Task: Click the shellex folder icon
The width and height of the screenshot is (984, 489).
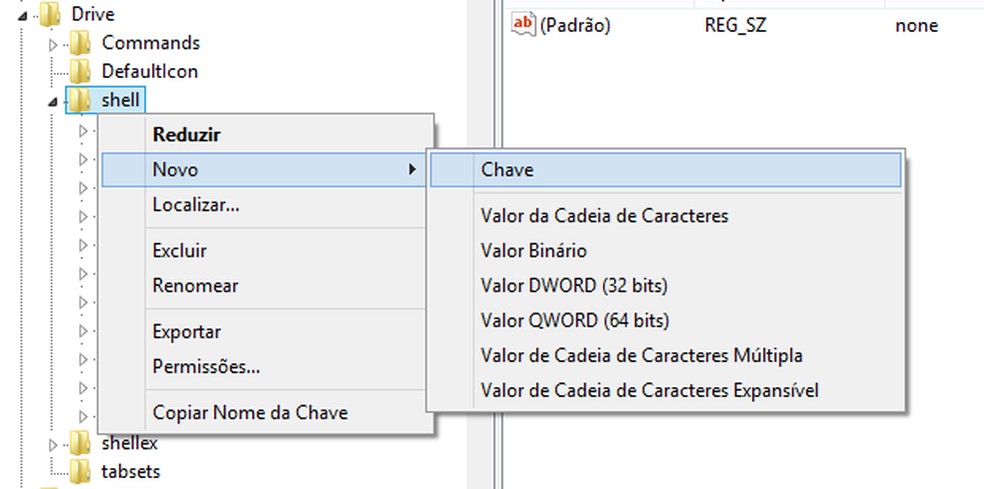Action: (x=82, y=443)
